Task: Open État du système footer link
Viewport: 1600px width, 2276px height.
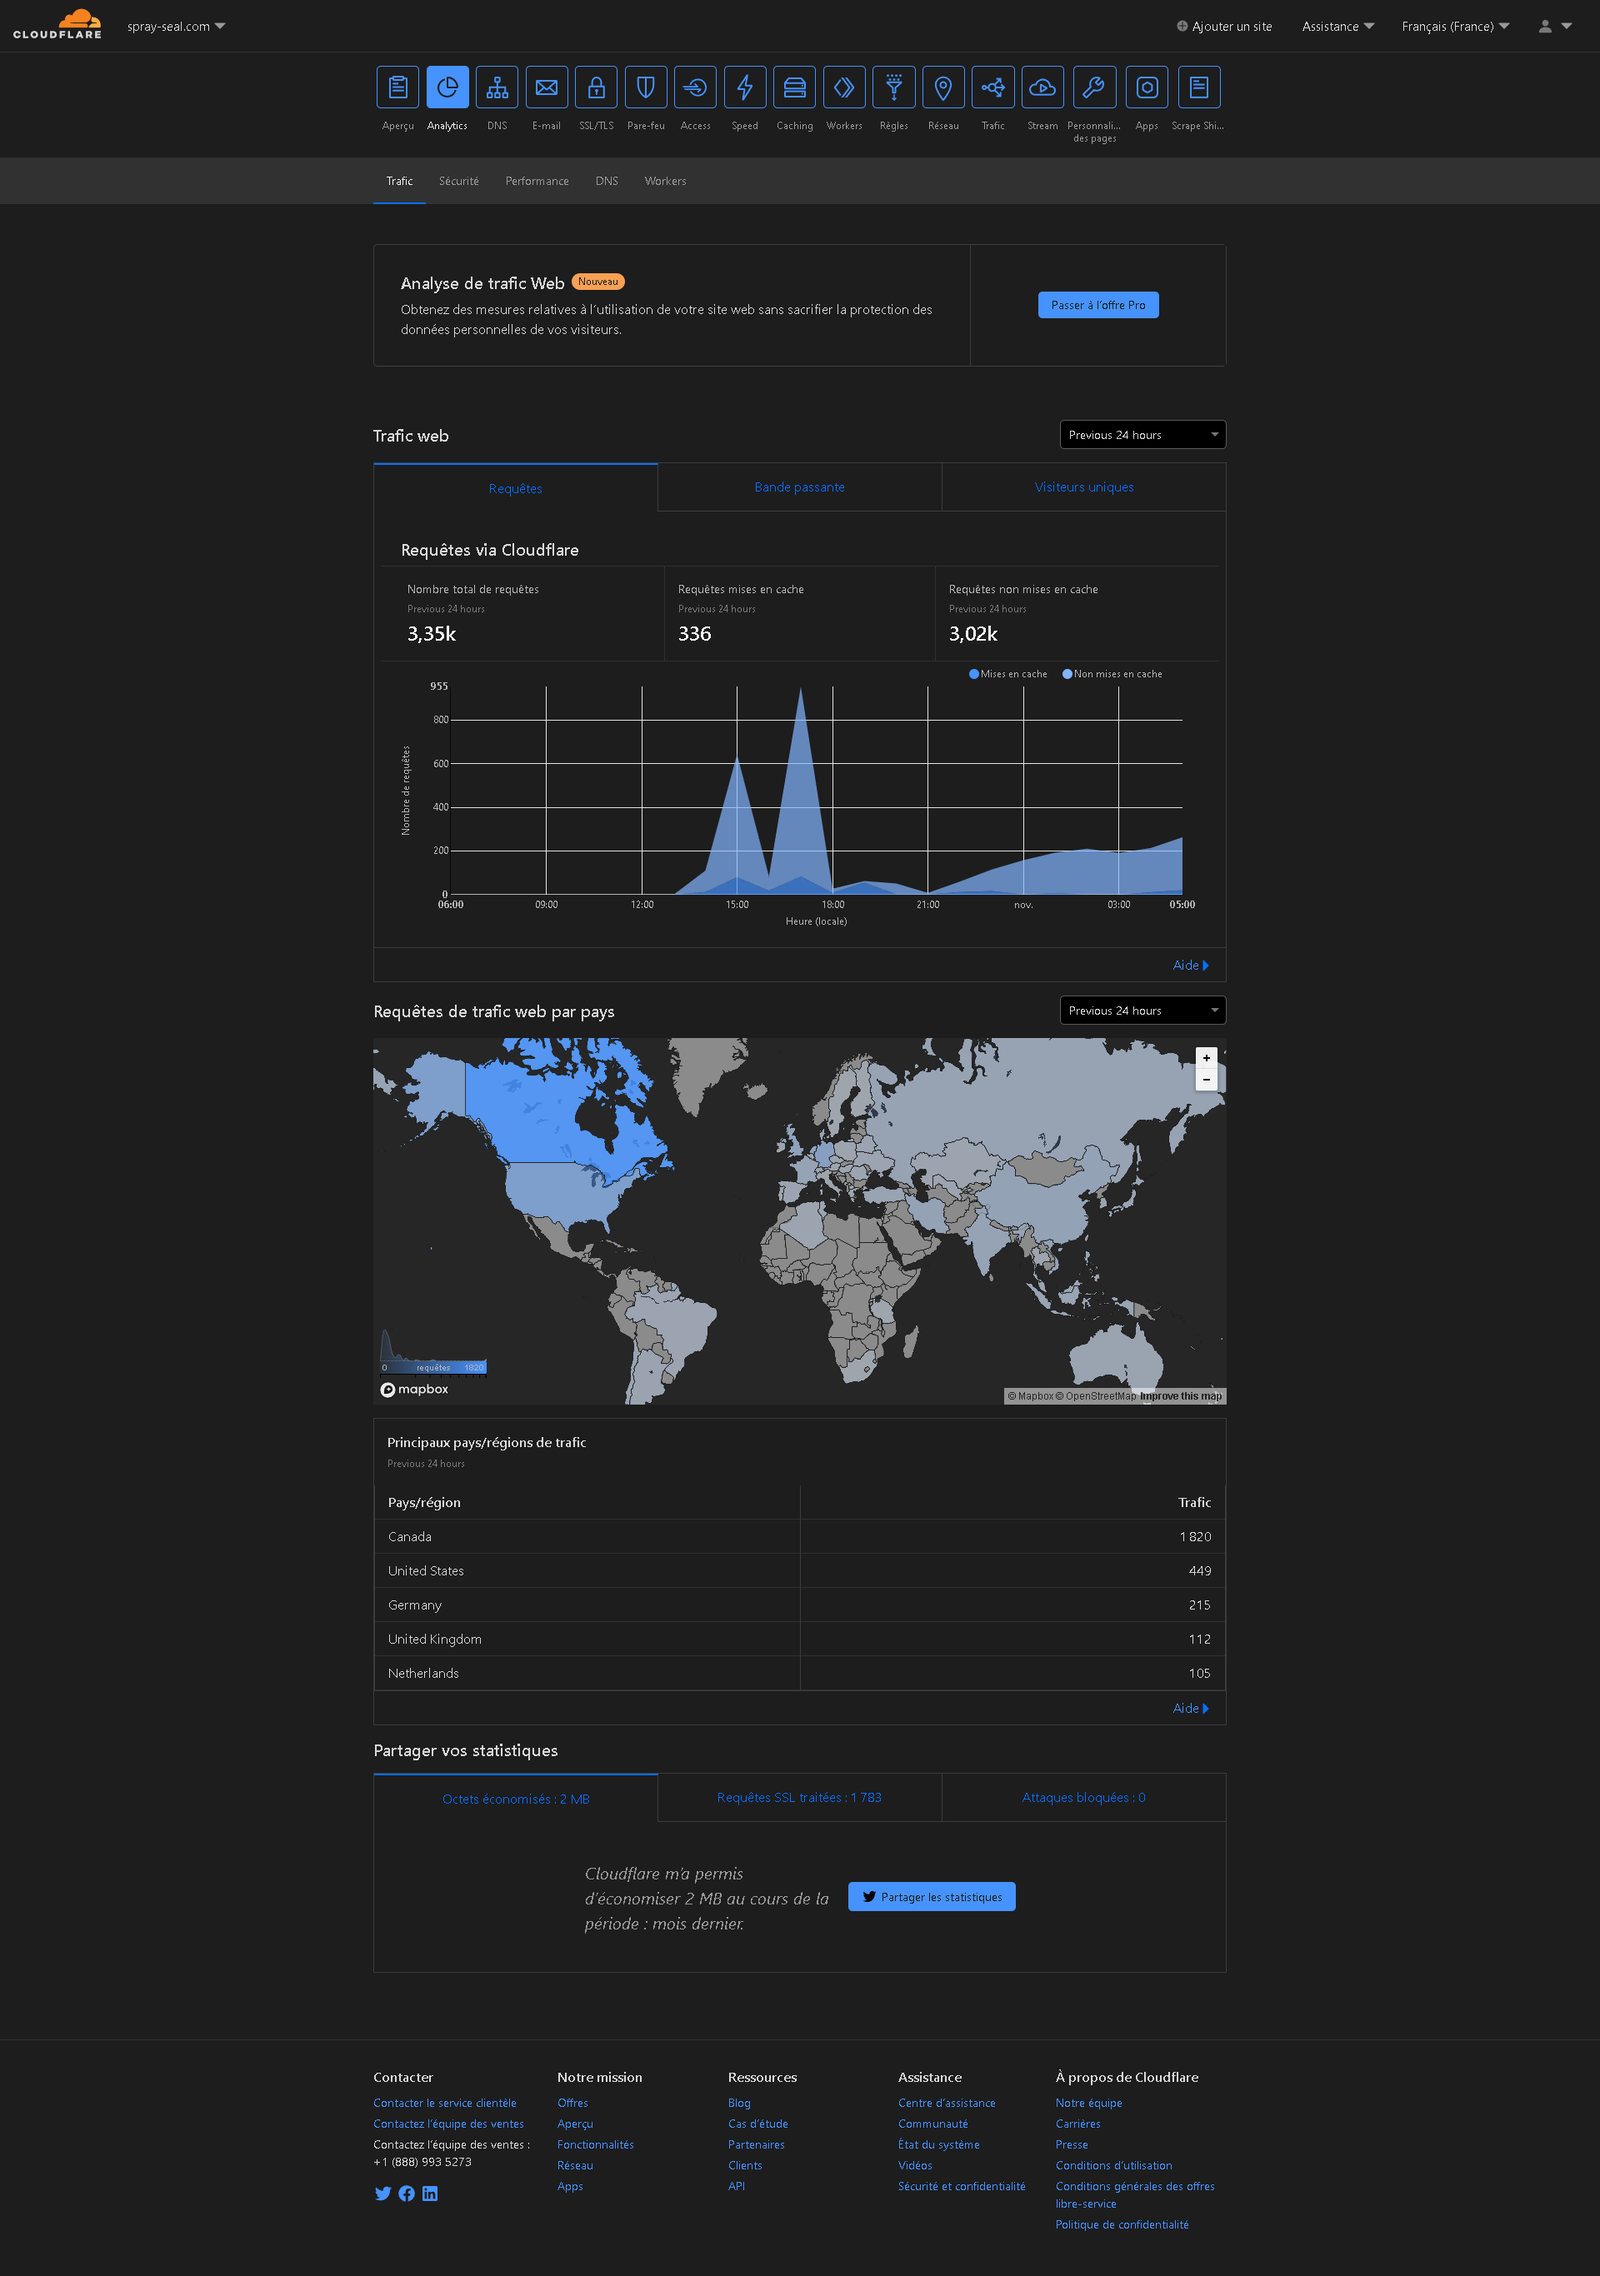Action: point(939,2144)
